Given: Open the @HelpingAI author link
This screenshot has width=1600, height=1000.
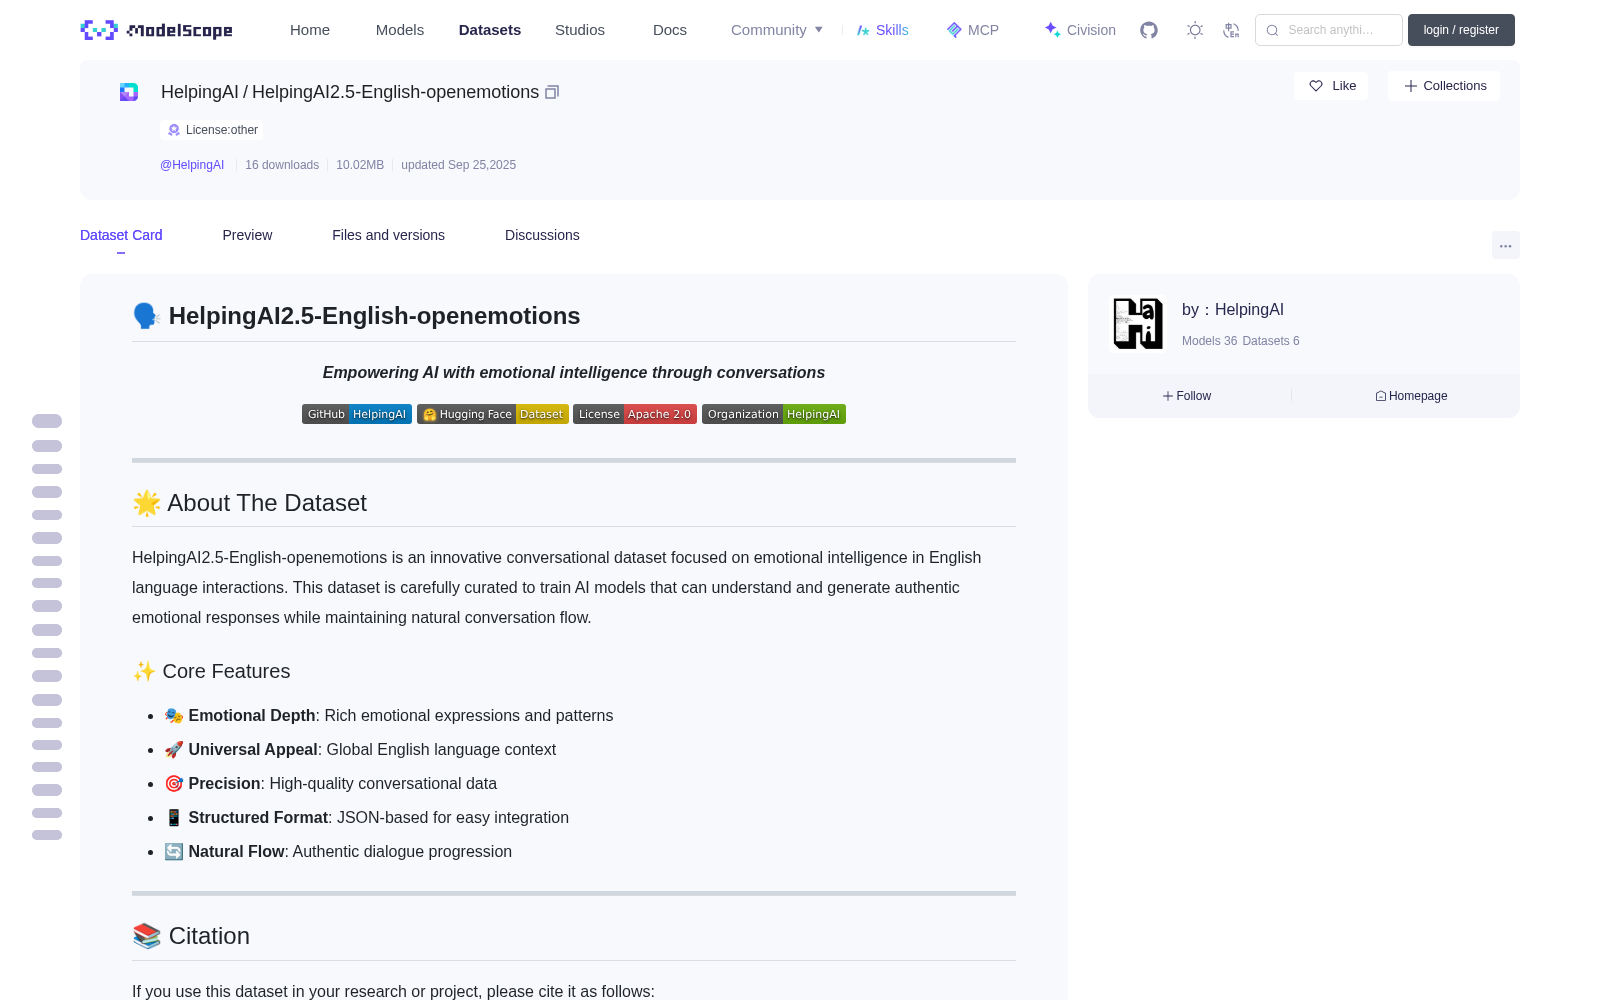Looking at the screenshot, I should pyautogui.click(x=192, y=165).
